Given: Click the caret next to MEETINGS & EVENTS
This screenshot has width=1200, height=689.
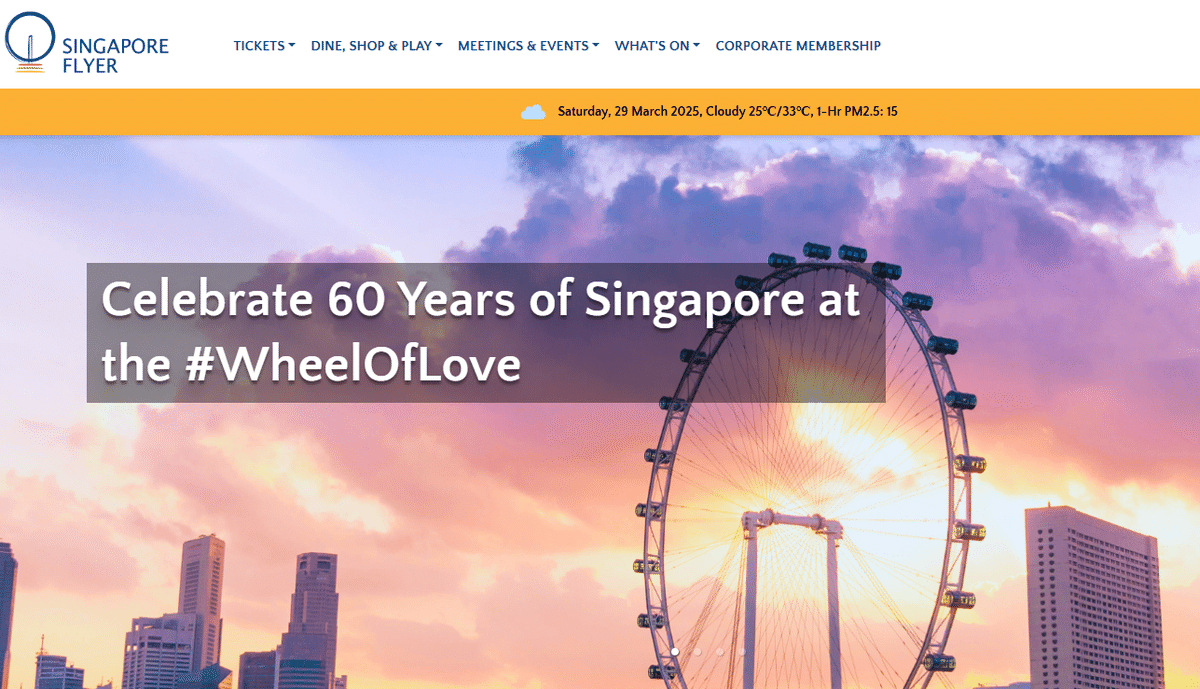Looking at the screenshot, I should click(x=596, y=45).
